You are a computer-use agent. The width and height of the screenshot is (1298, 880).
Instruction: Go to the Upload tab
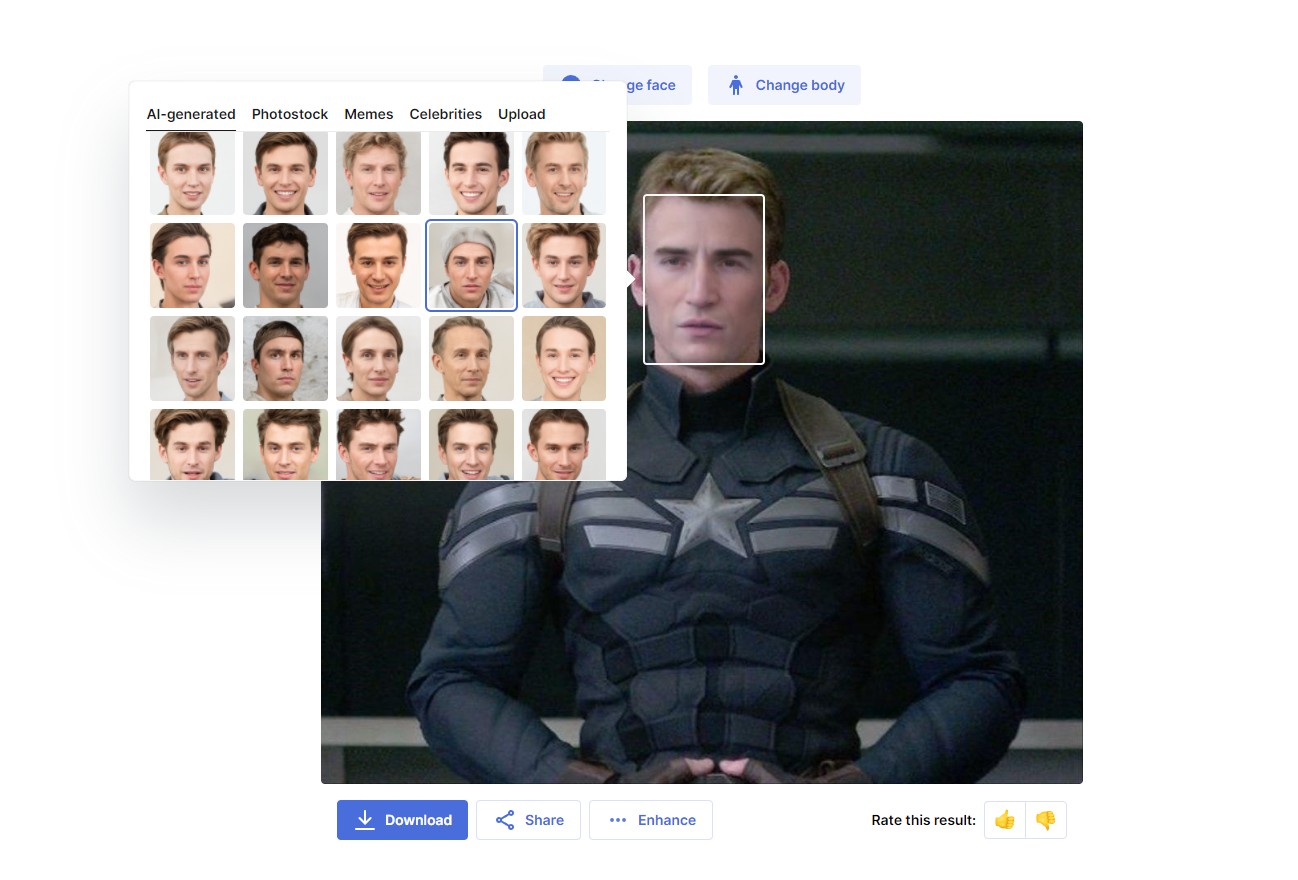pos(522,114)
